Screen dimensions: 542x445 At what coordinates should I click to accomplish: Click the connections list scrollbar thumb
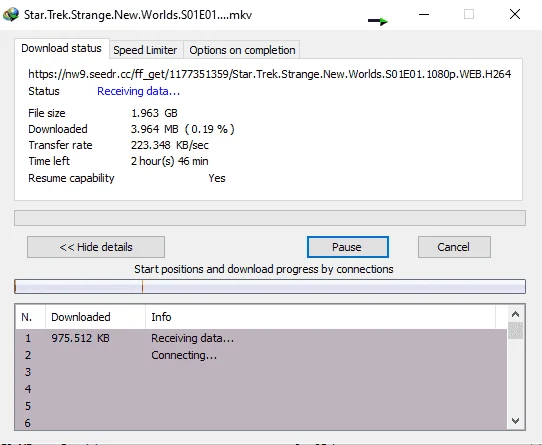515,330
